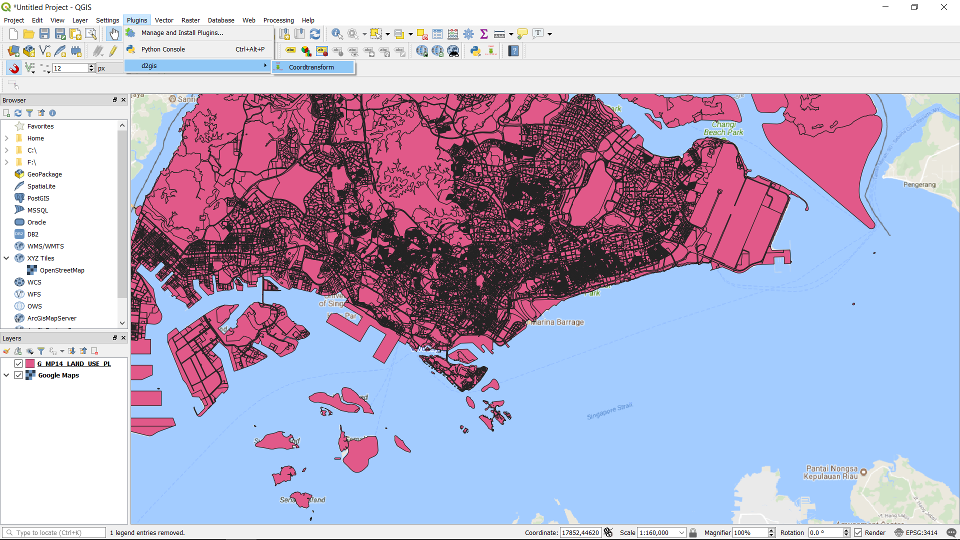Open the Python Console toolbar icon
Image resolution: width=960 pixels, height=540 pixels.
475,50
